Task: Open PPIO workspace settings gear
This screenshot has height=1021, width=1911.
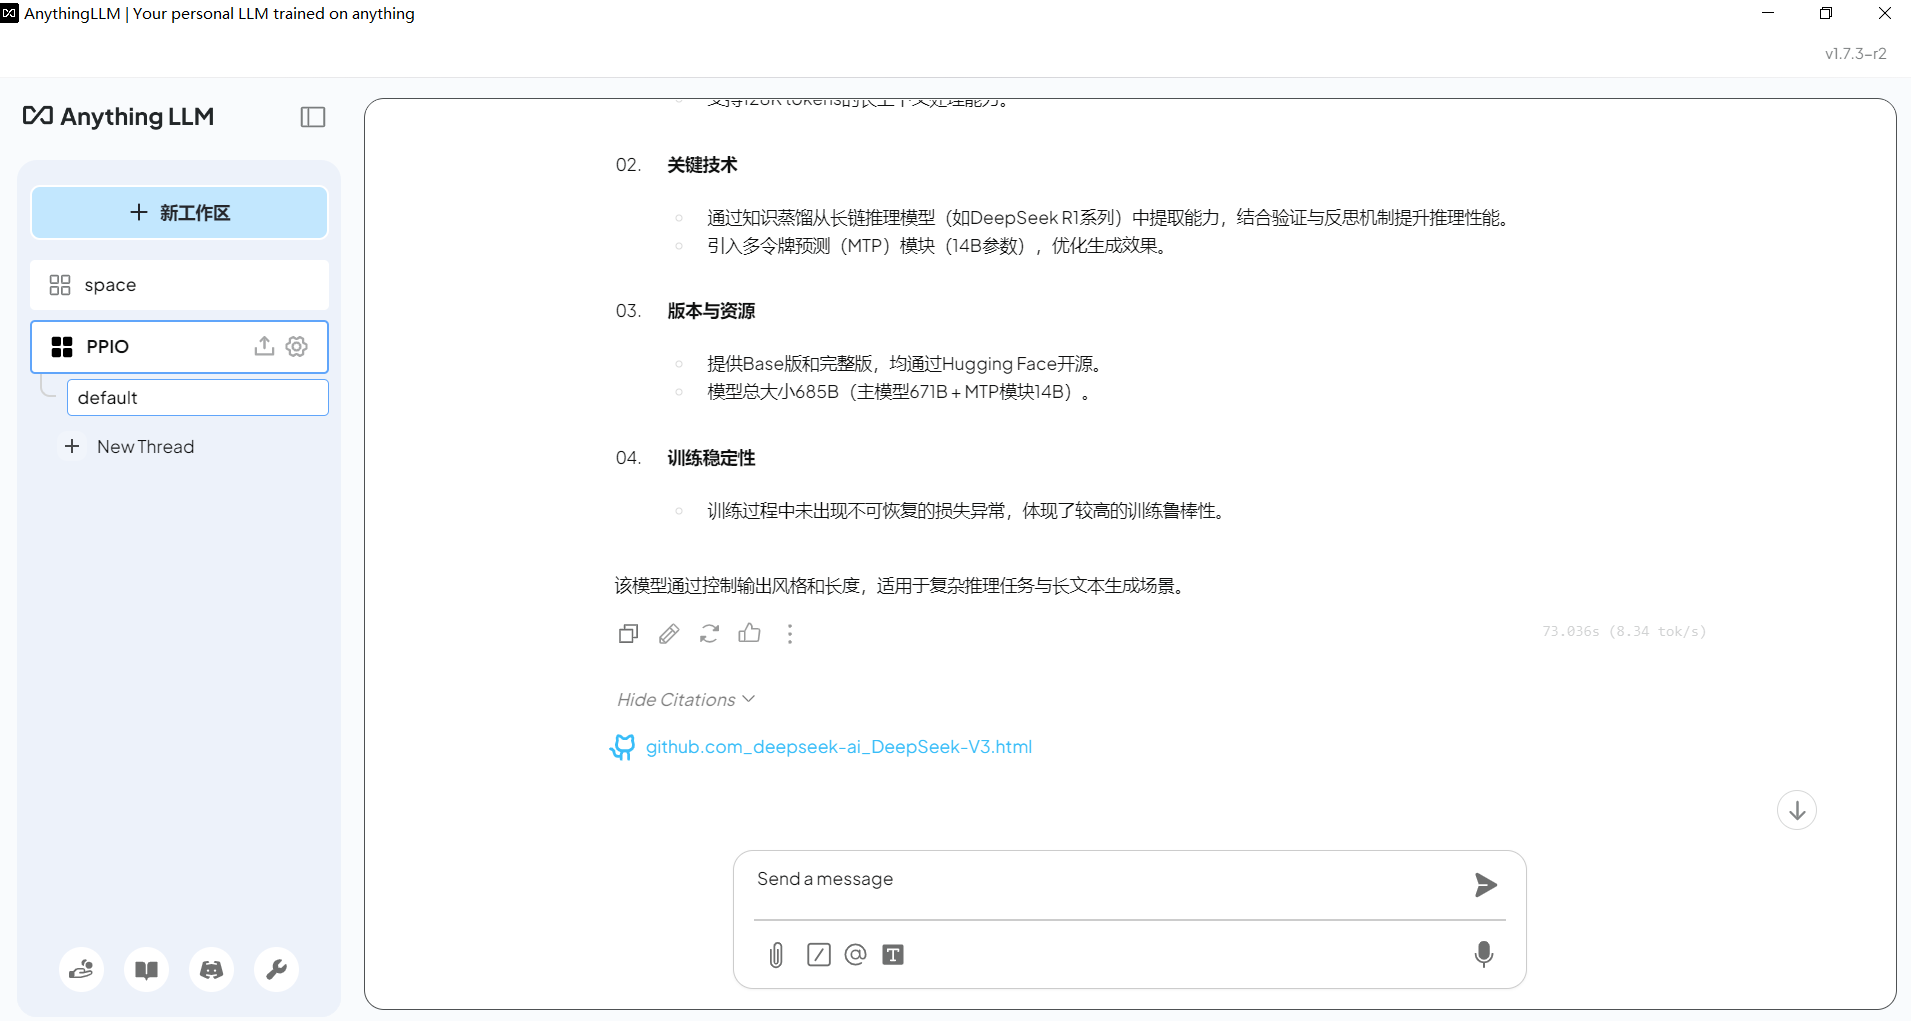Action: tap(297, 346)
